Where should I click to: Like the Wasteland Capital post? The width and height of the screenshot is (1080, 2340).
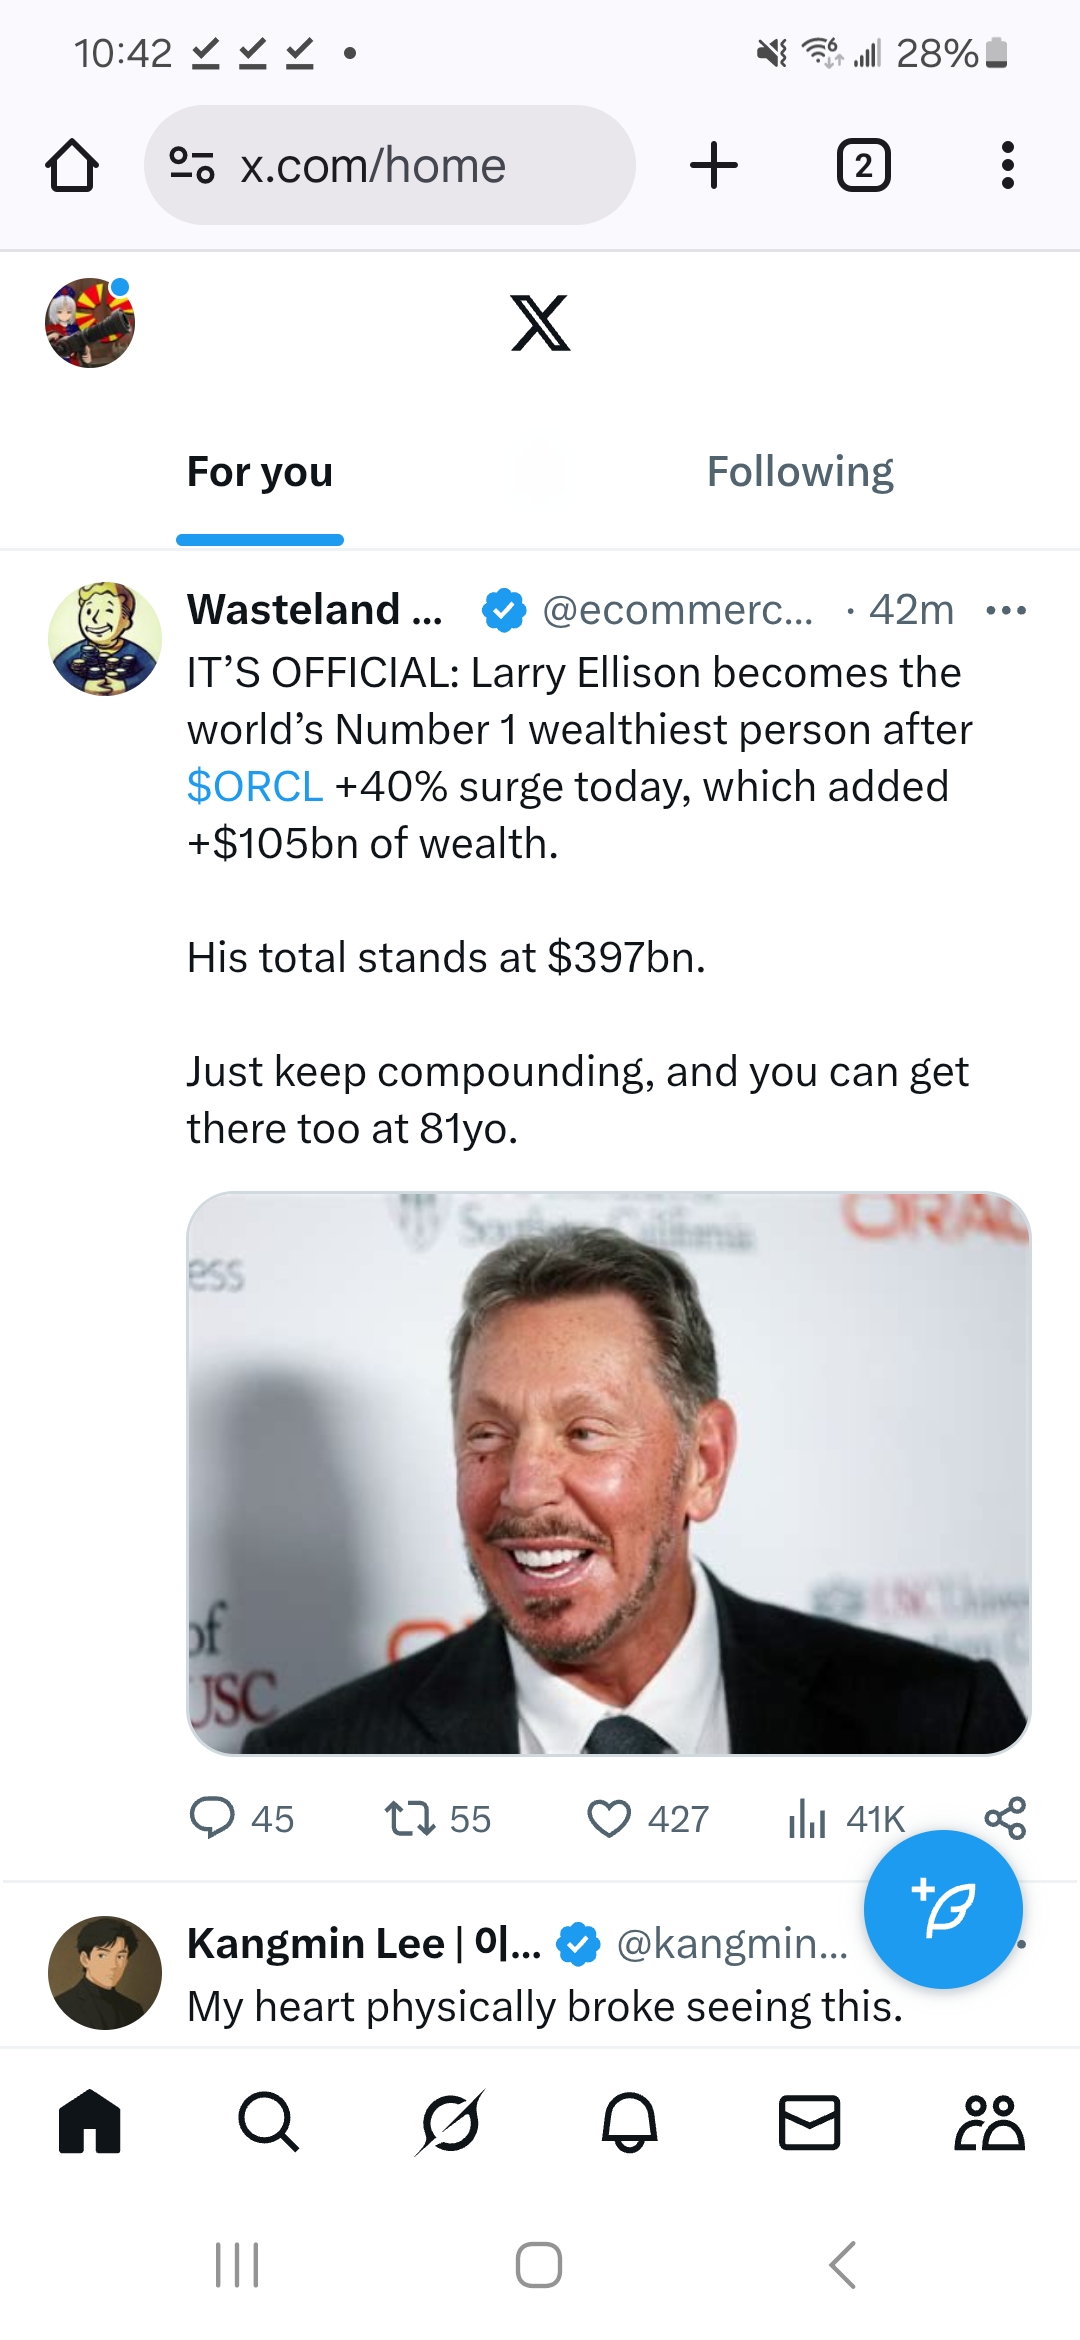[x=609, y=1818]
